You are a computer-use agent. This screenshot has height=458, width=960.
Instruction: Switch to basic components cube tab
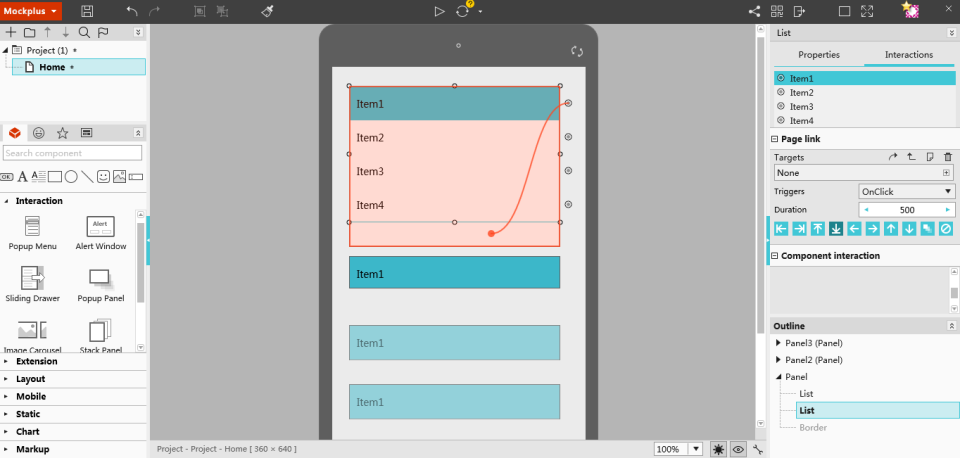click(15, 133)
